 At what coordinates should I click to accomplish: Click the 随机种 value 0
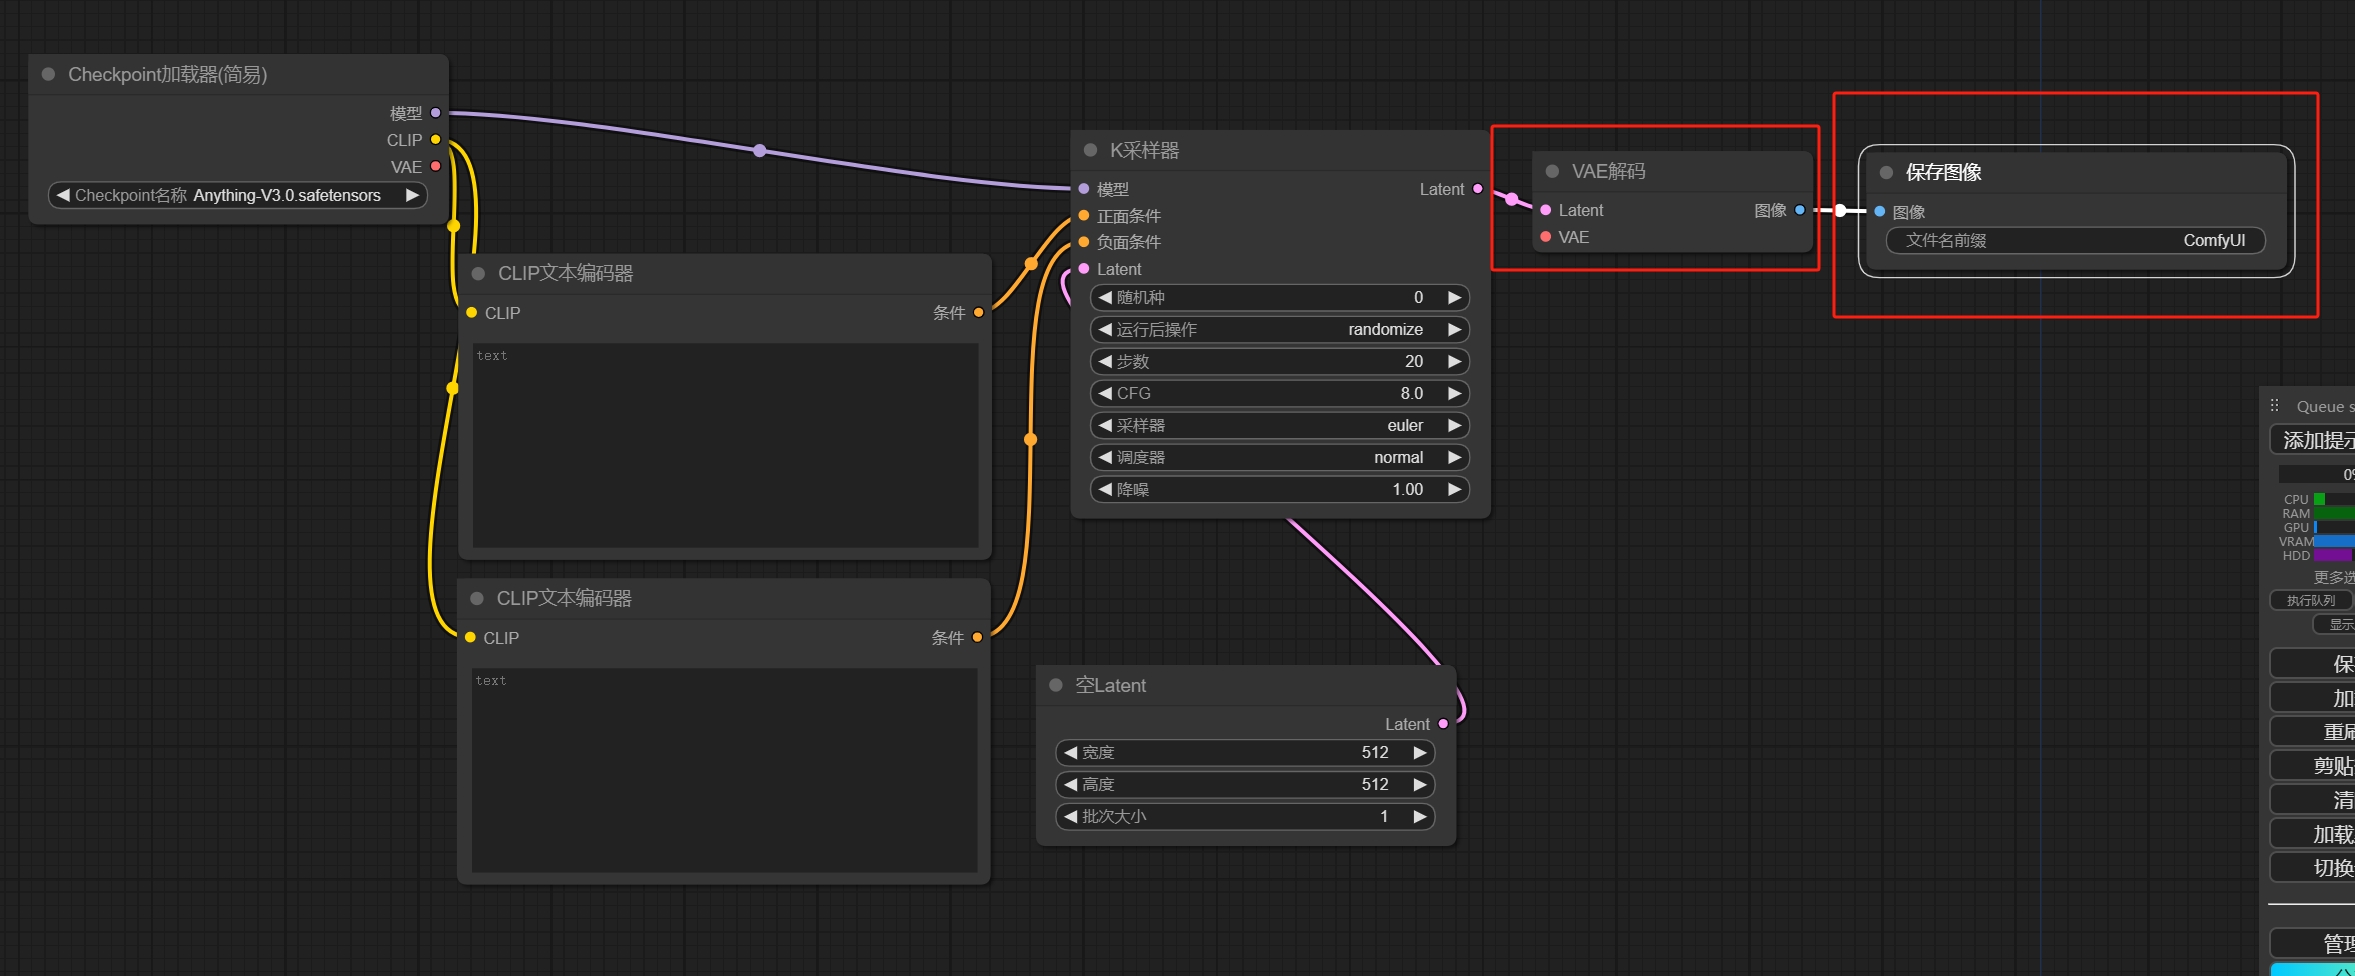pyautogui.click(x=1418, y=297)
